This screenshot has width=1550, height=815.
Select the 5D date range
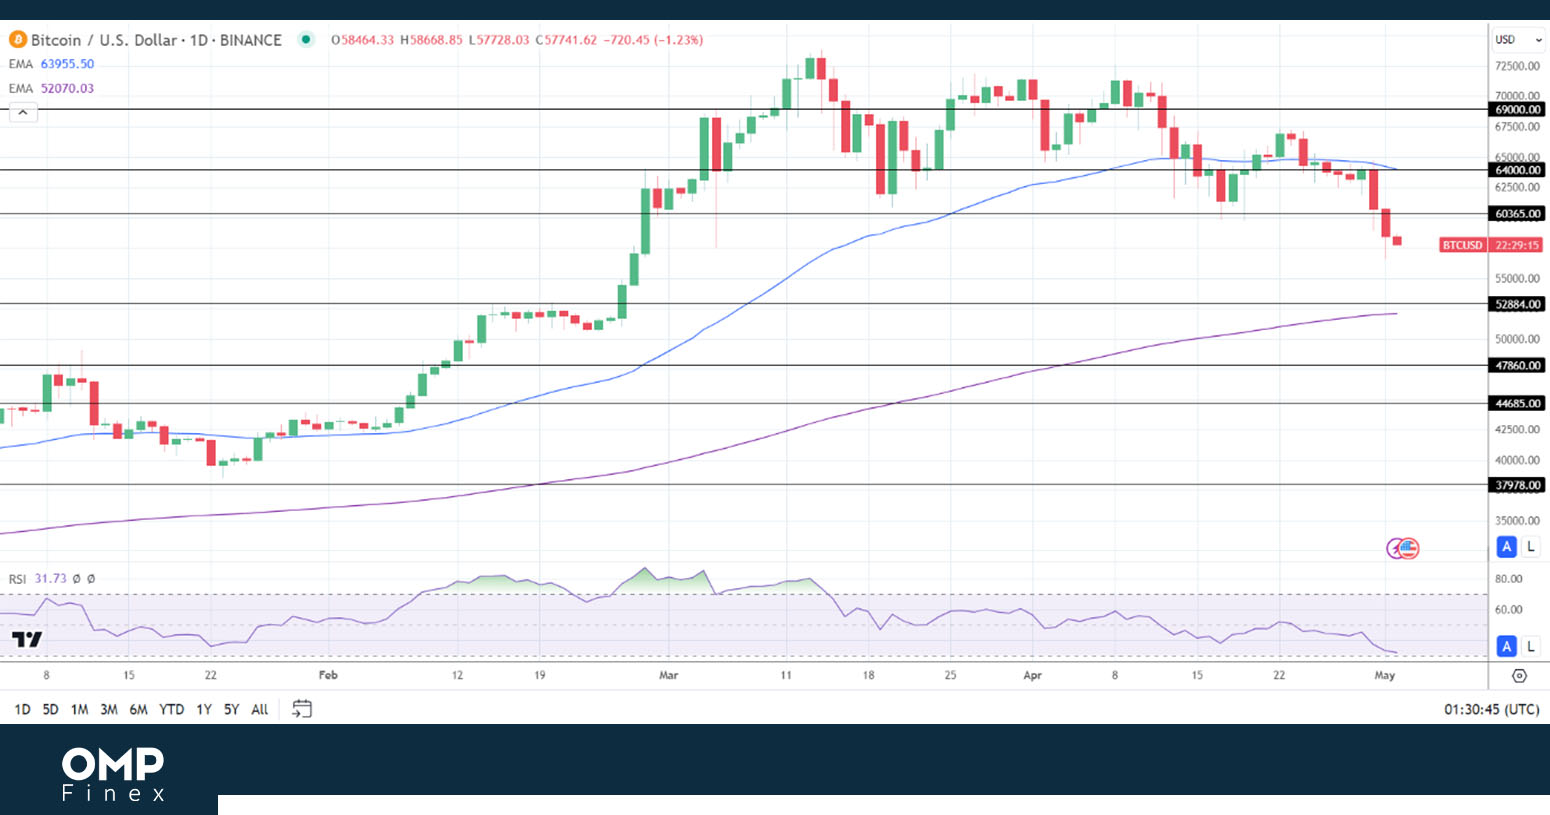[x=50, y=709]
